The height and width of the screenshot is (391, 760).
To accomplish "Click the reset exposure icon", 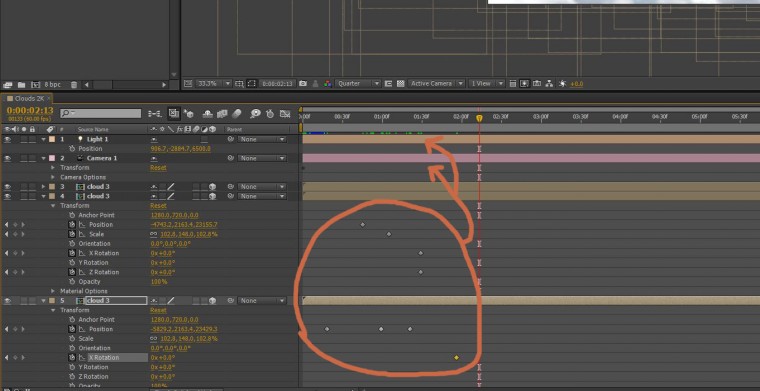I will (x=562, y=84).
